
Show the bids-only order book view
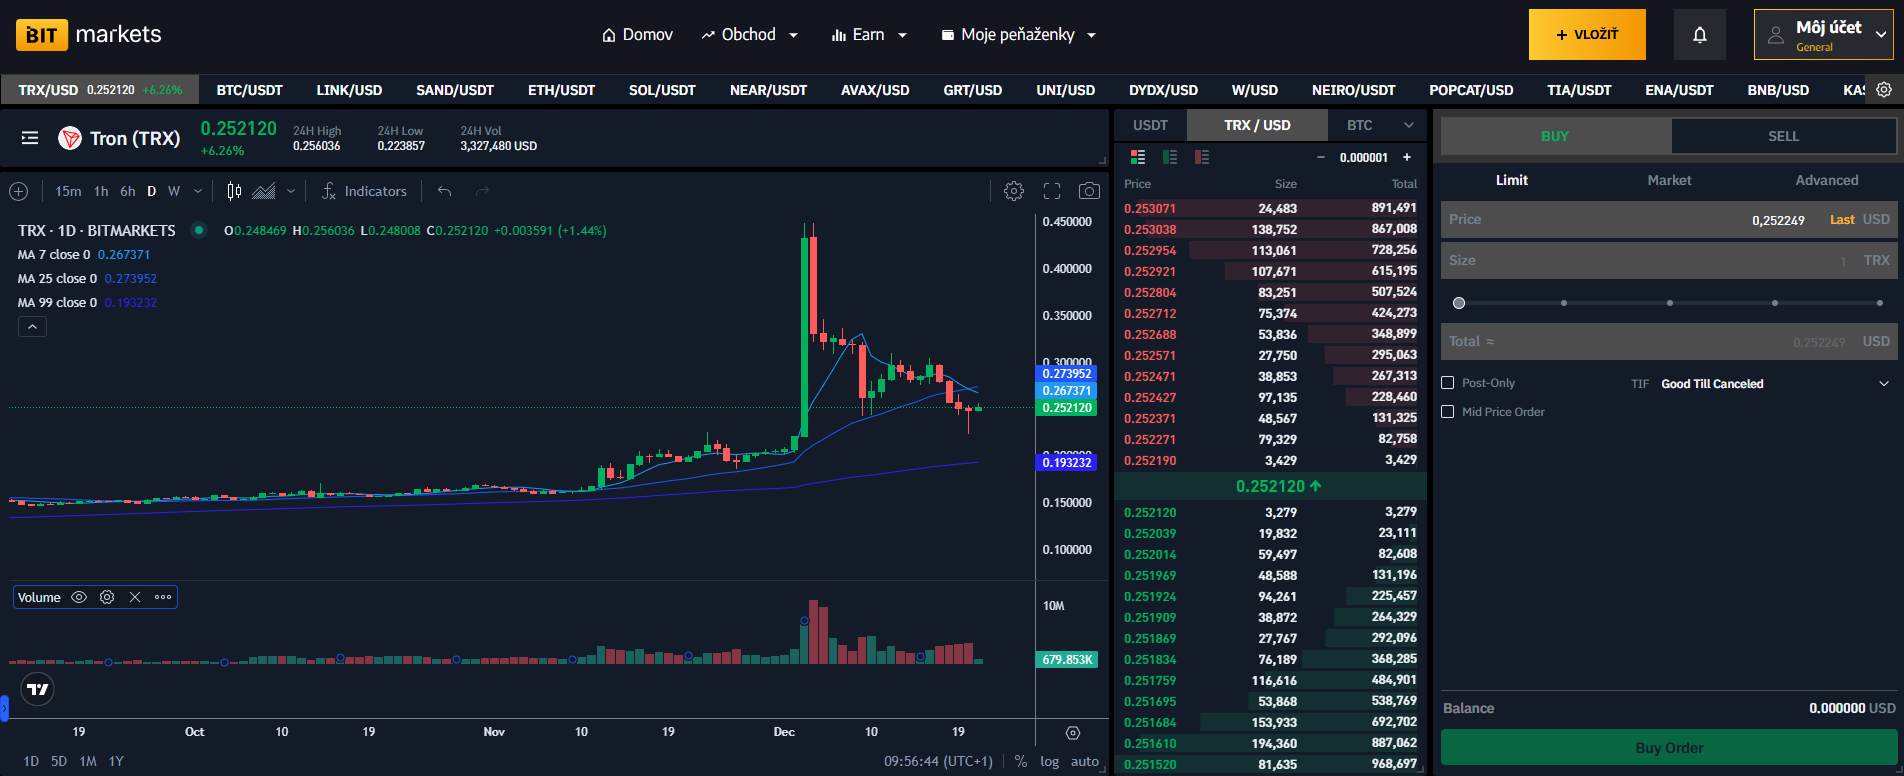click(1170, 157)
